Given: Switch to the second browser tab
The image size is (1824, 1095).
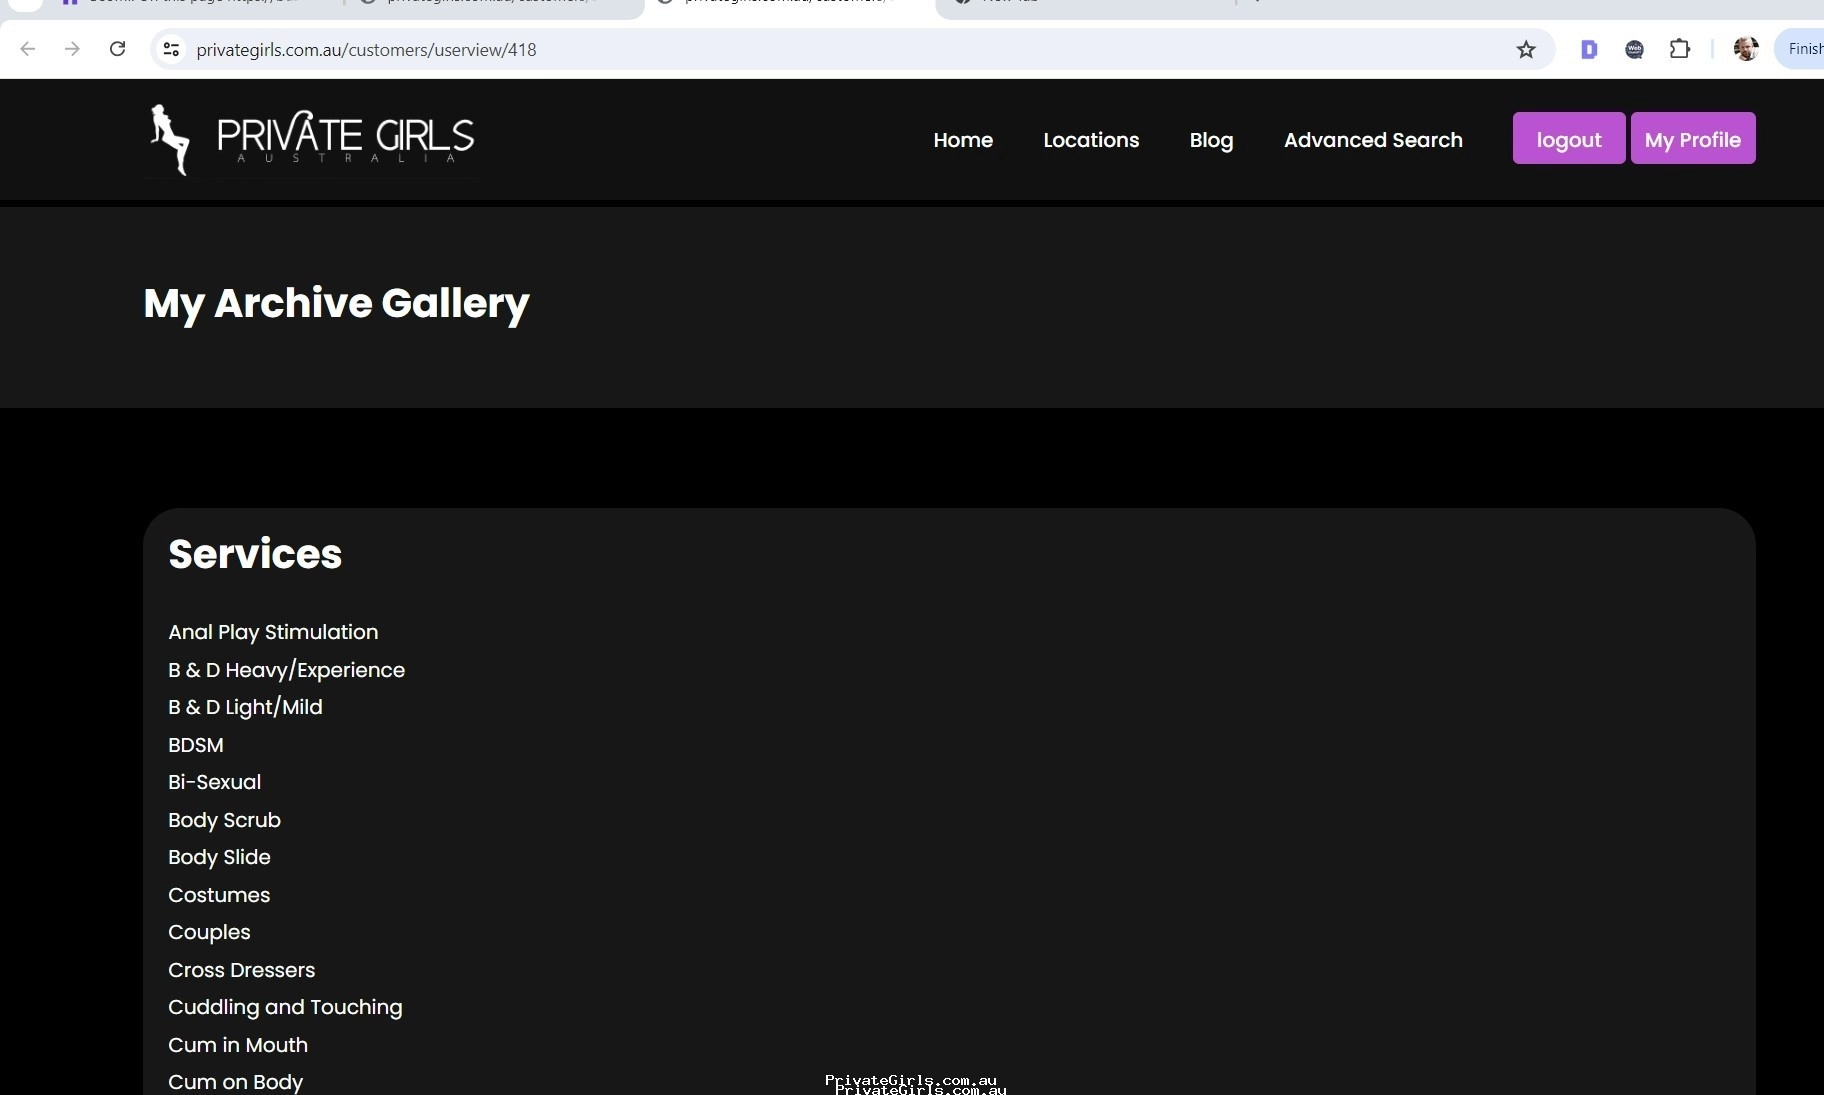Looking at the screenshot, I should click(490, 5).
